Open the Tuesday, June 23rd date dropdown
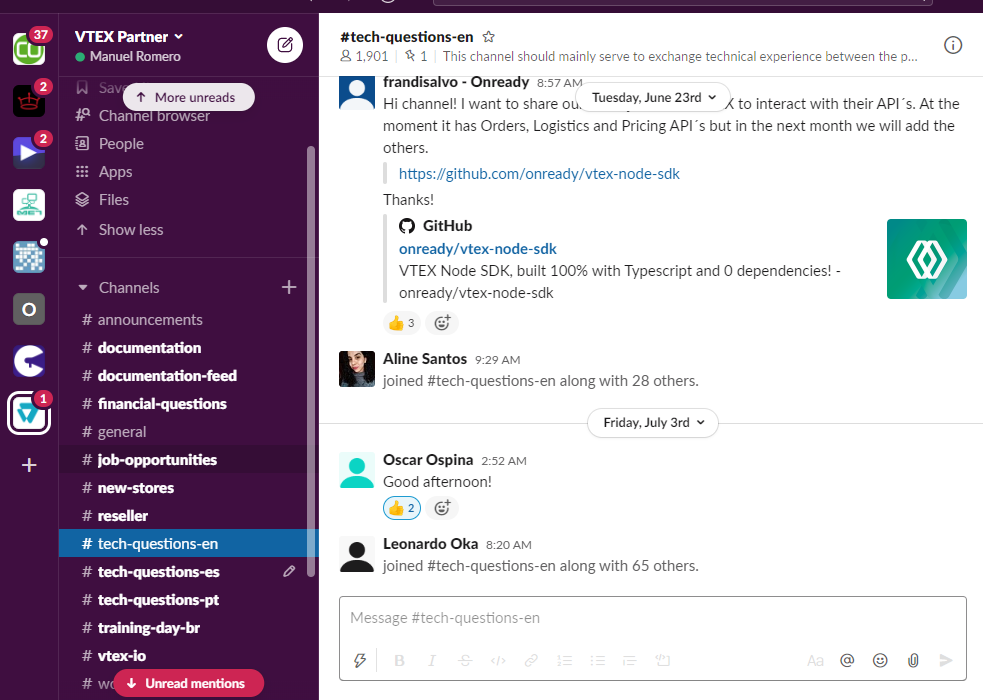 653,97
